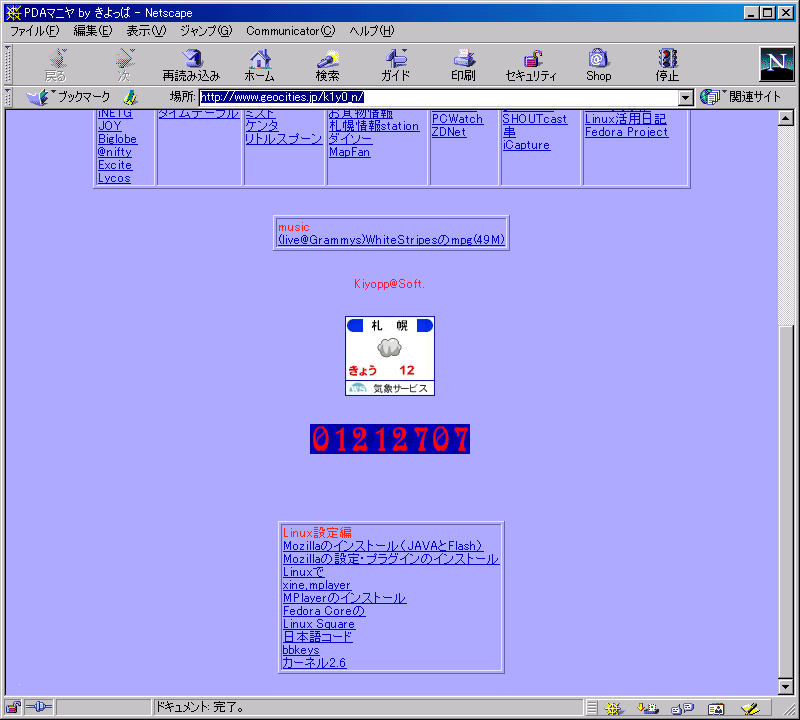Open the Excite link
The height and width of the screenshot is (720, 800).
pyautogui.click(x=115, y=165)
